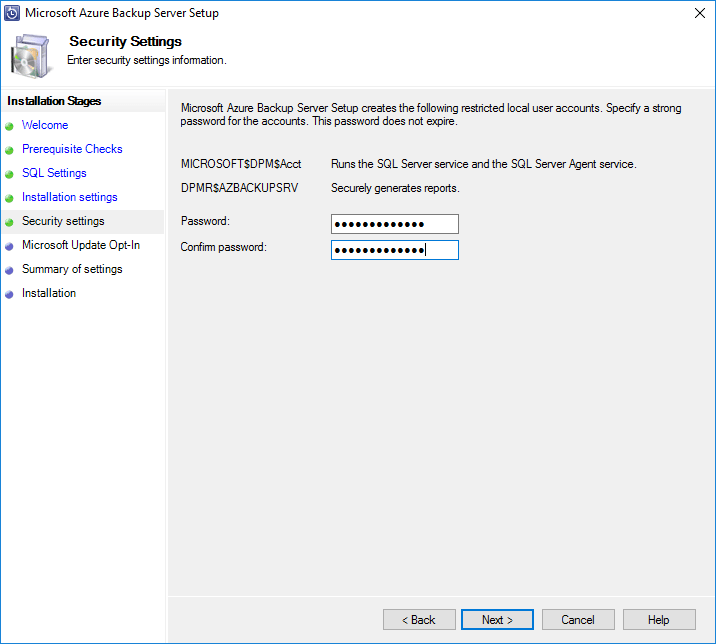Click the MICROSOFT$DPM$Acct account name
This screenshot has width=716, height=644.
click(241, 164)
